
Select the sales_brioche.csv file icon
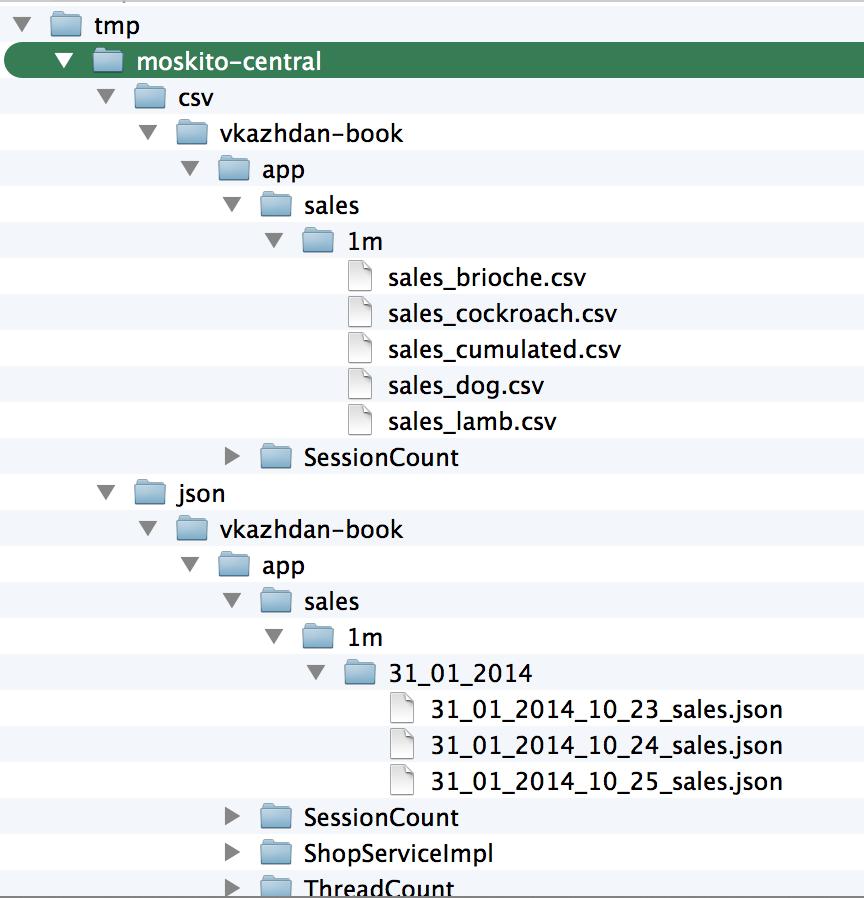pyautogui.click(x=360, y=276)
